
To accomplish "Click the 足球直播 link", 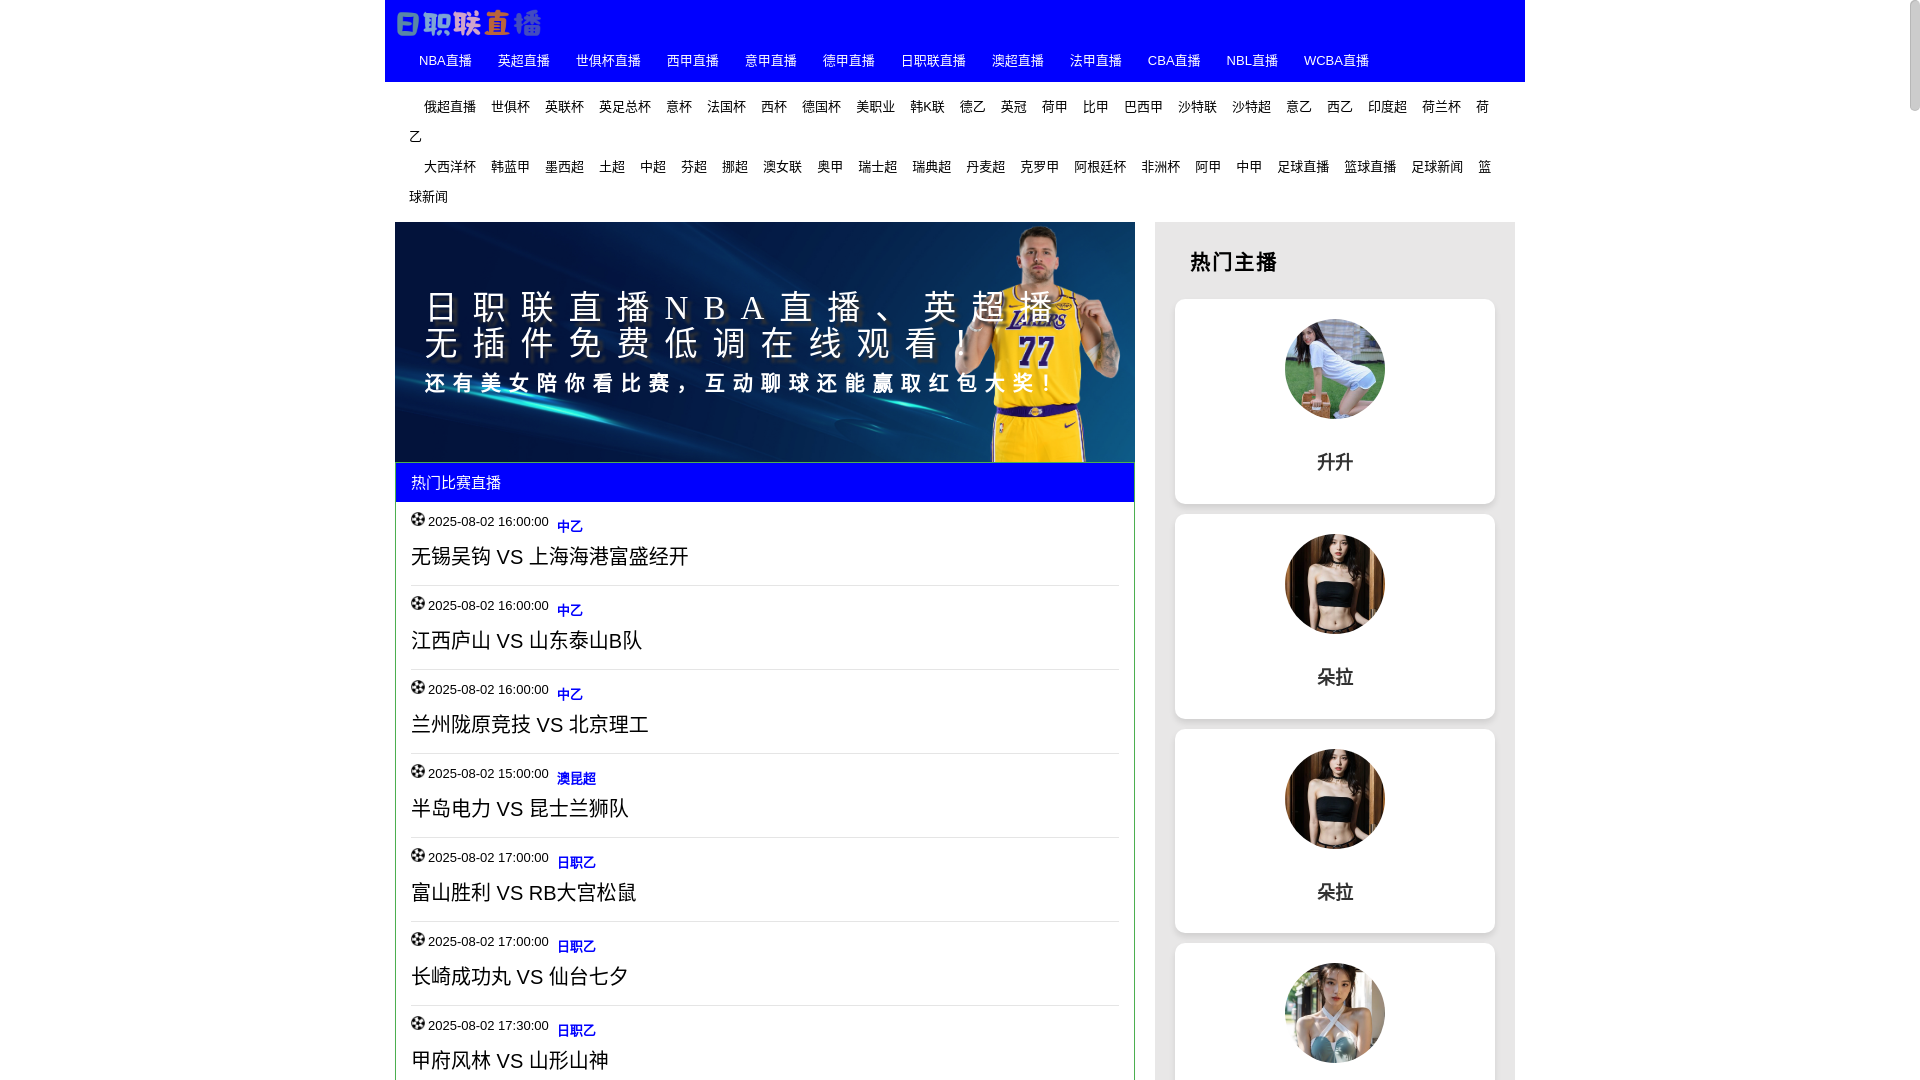I will pyautogui.click(x=1303, y=167).
